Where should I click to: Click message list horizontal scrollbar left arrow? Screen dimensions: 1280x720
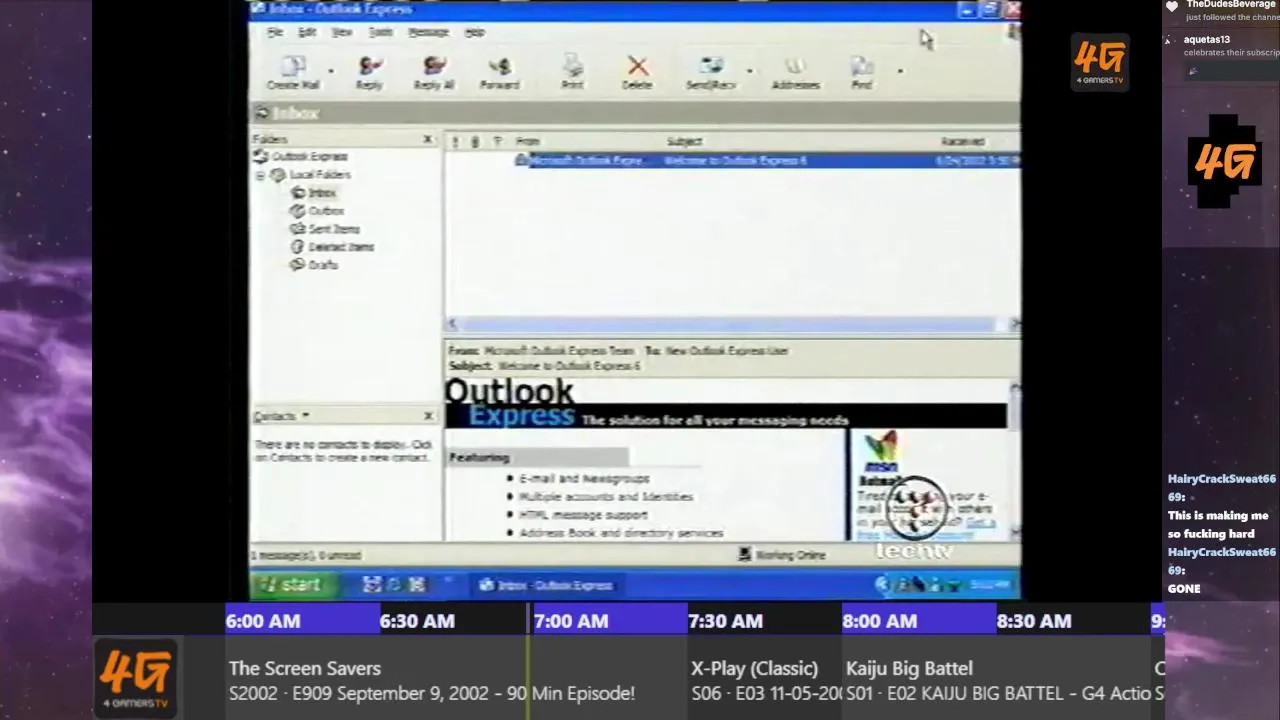(x=452, y=324)
